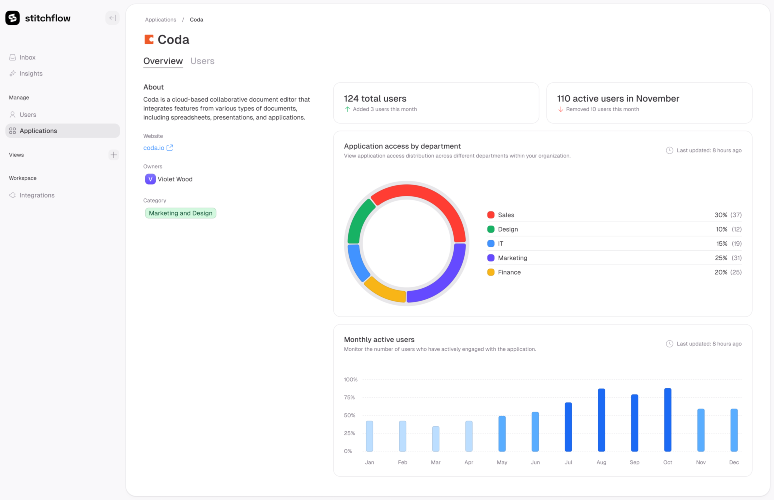Click the external link icon beside coda.io
The height and width of the screenshot is (500, 774).
(170, 148)
